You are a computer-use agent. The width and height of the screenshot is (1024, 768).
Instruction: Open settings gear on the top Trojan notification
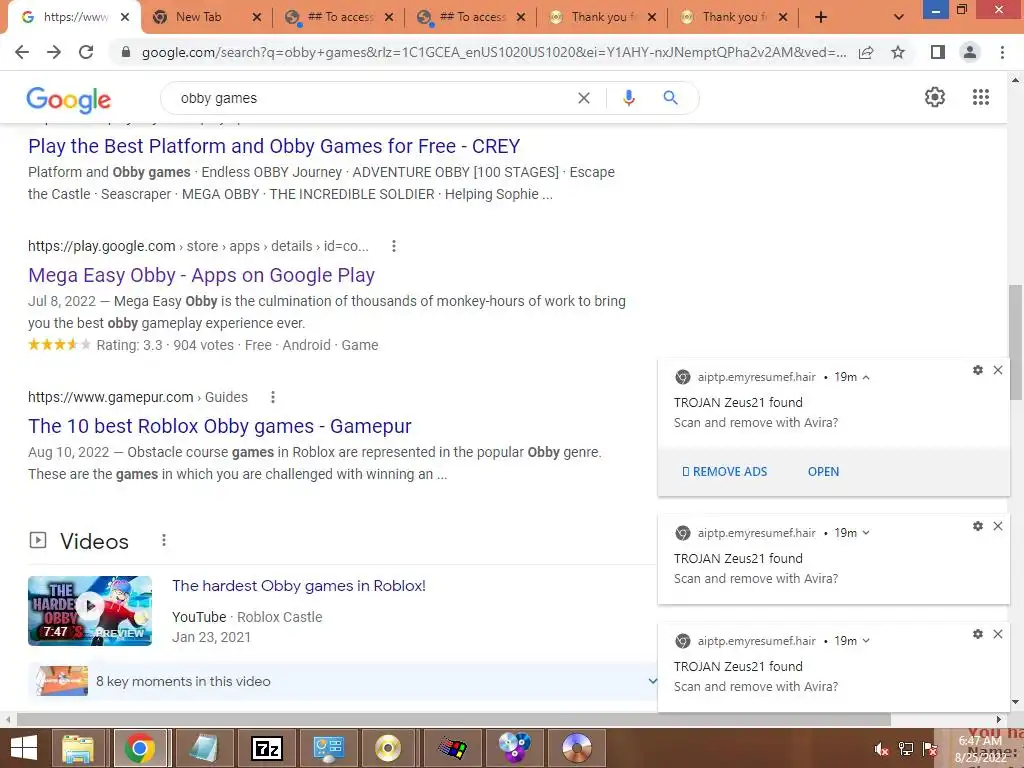pos(978,370)
